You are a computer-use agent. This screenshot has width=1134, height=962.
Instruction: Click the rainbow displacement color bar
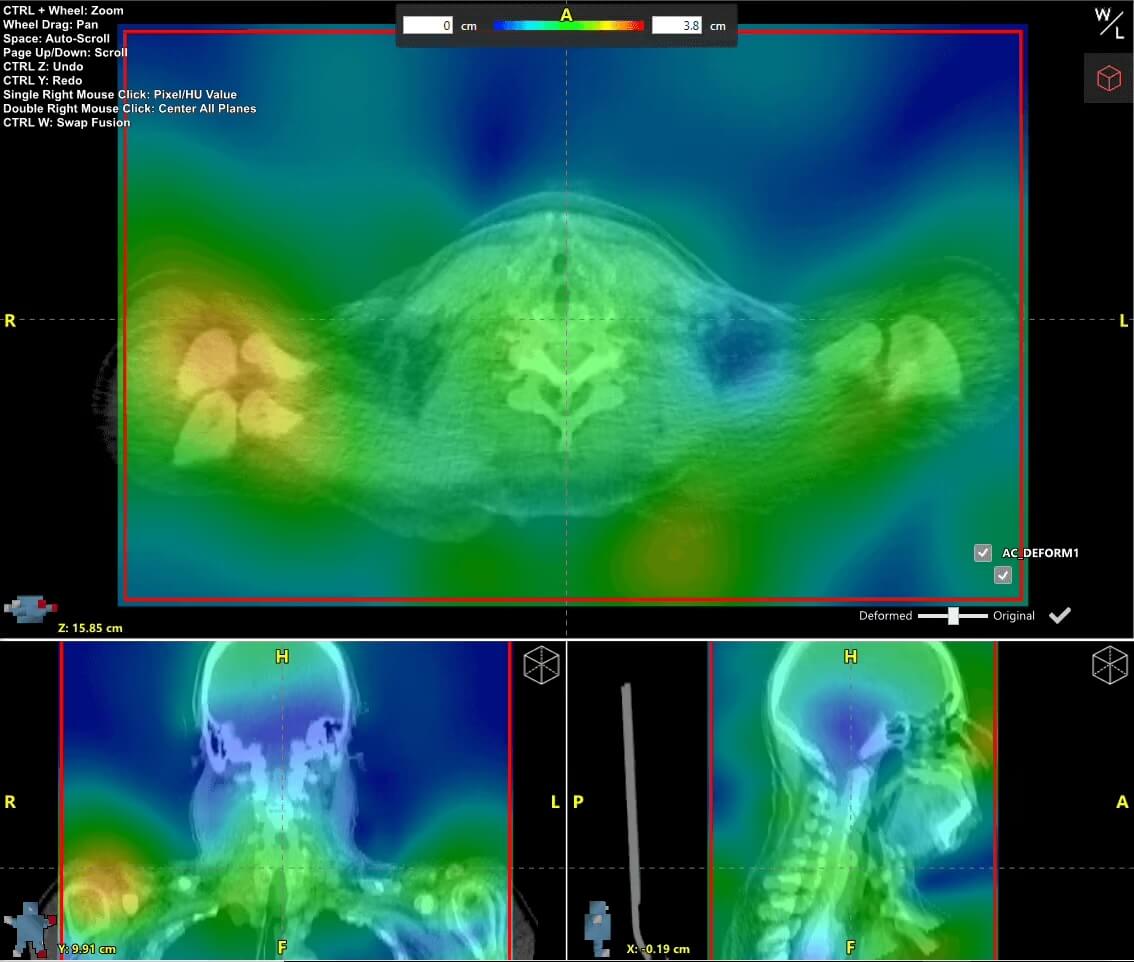[x=568, y=26]
